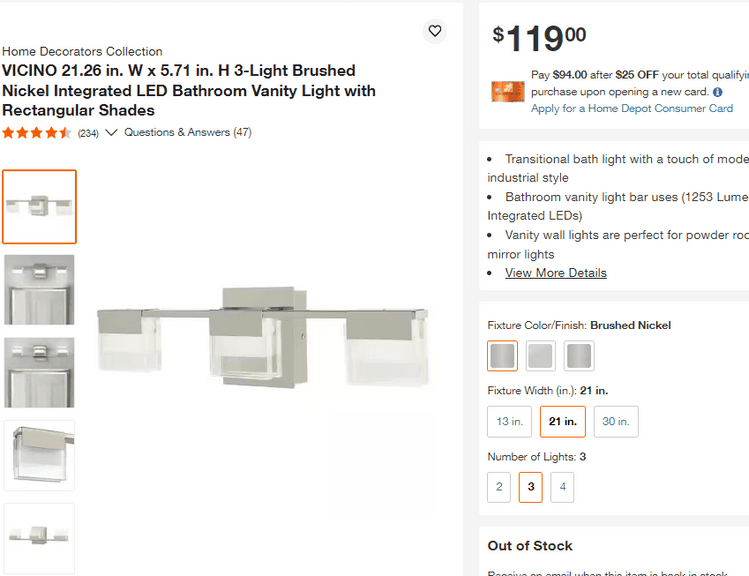Choose 2 for number of lights
749x576 pixels.
pyautogui.click(x=499, y=487)
